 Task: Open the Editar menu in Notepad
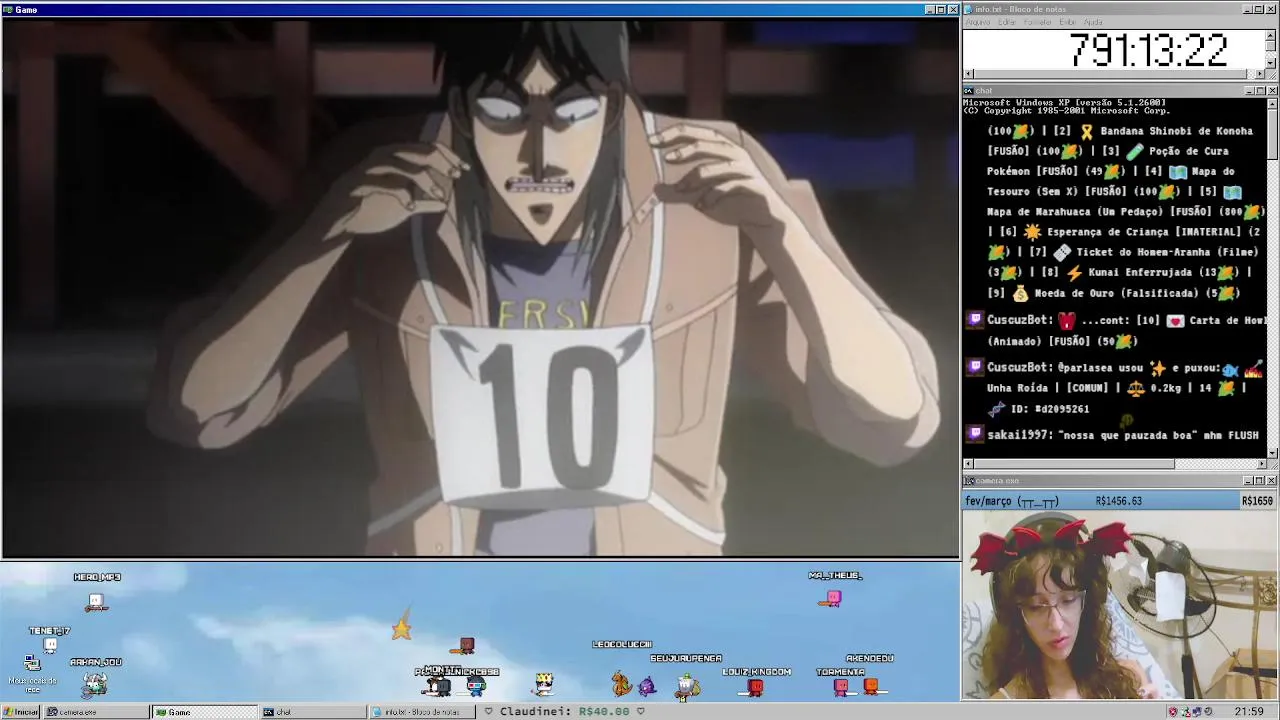pyautogui.click(x=1007, y=22)
